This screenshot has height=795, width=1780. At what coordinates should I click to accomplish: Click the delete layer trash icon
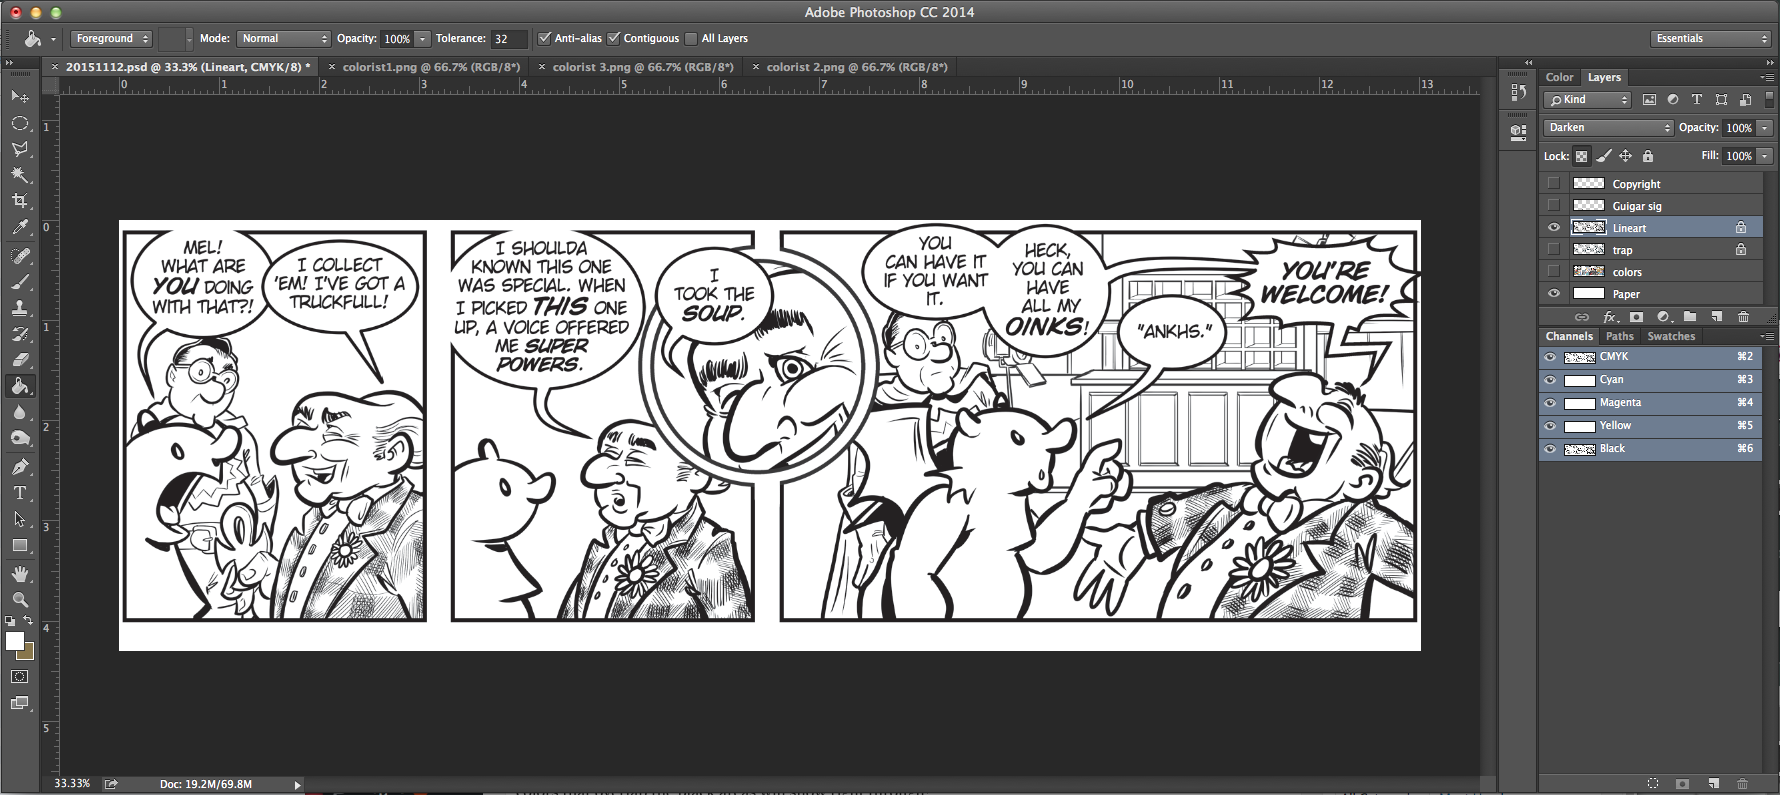[x=1743, y=317]
